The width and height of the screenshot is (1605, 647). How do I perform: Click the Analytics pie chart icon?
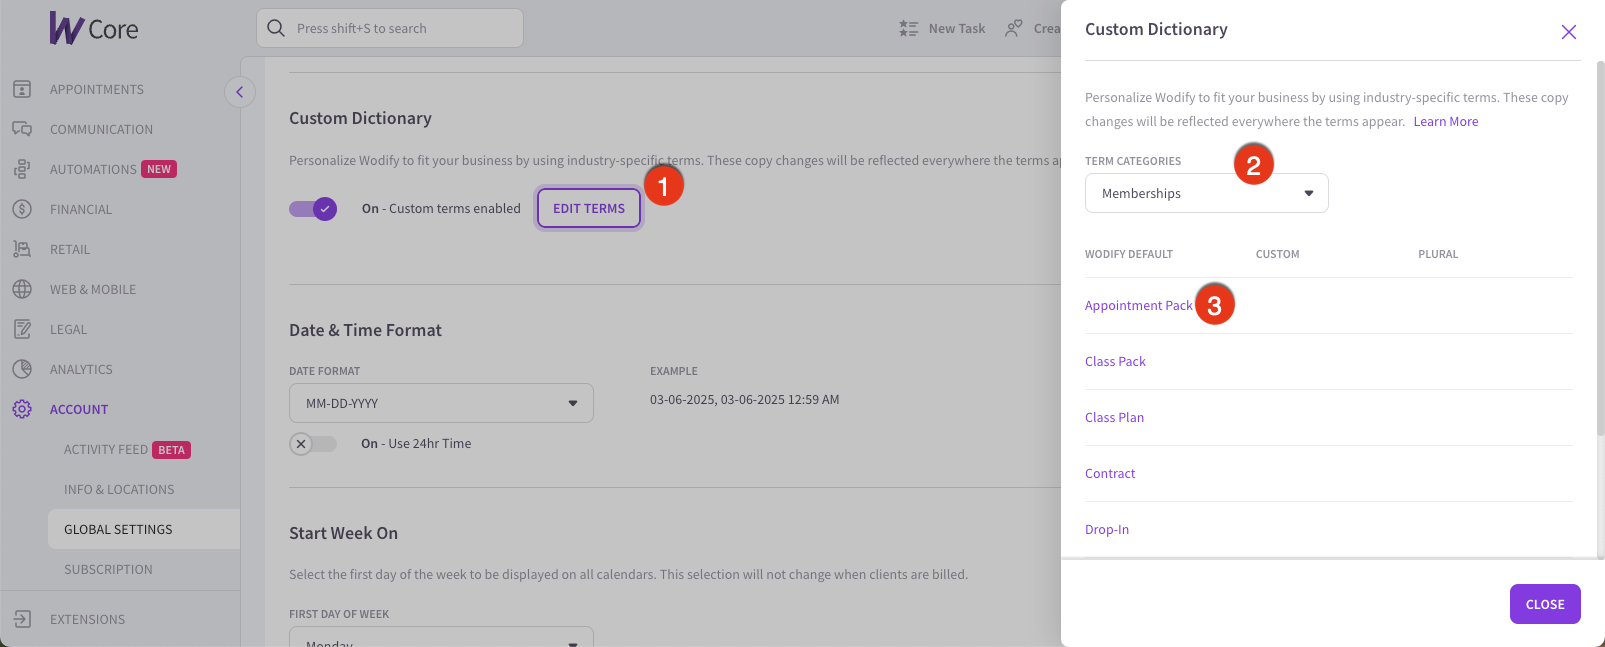coord(22,369)
